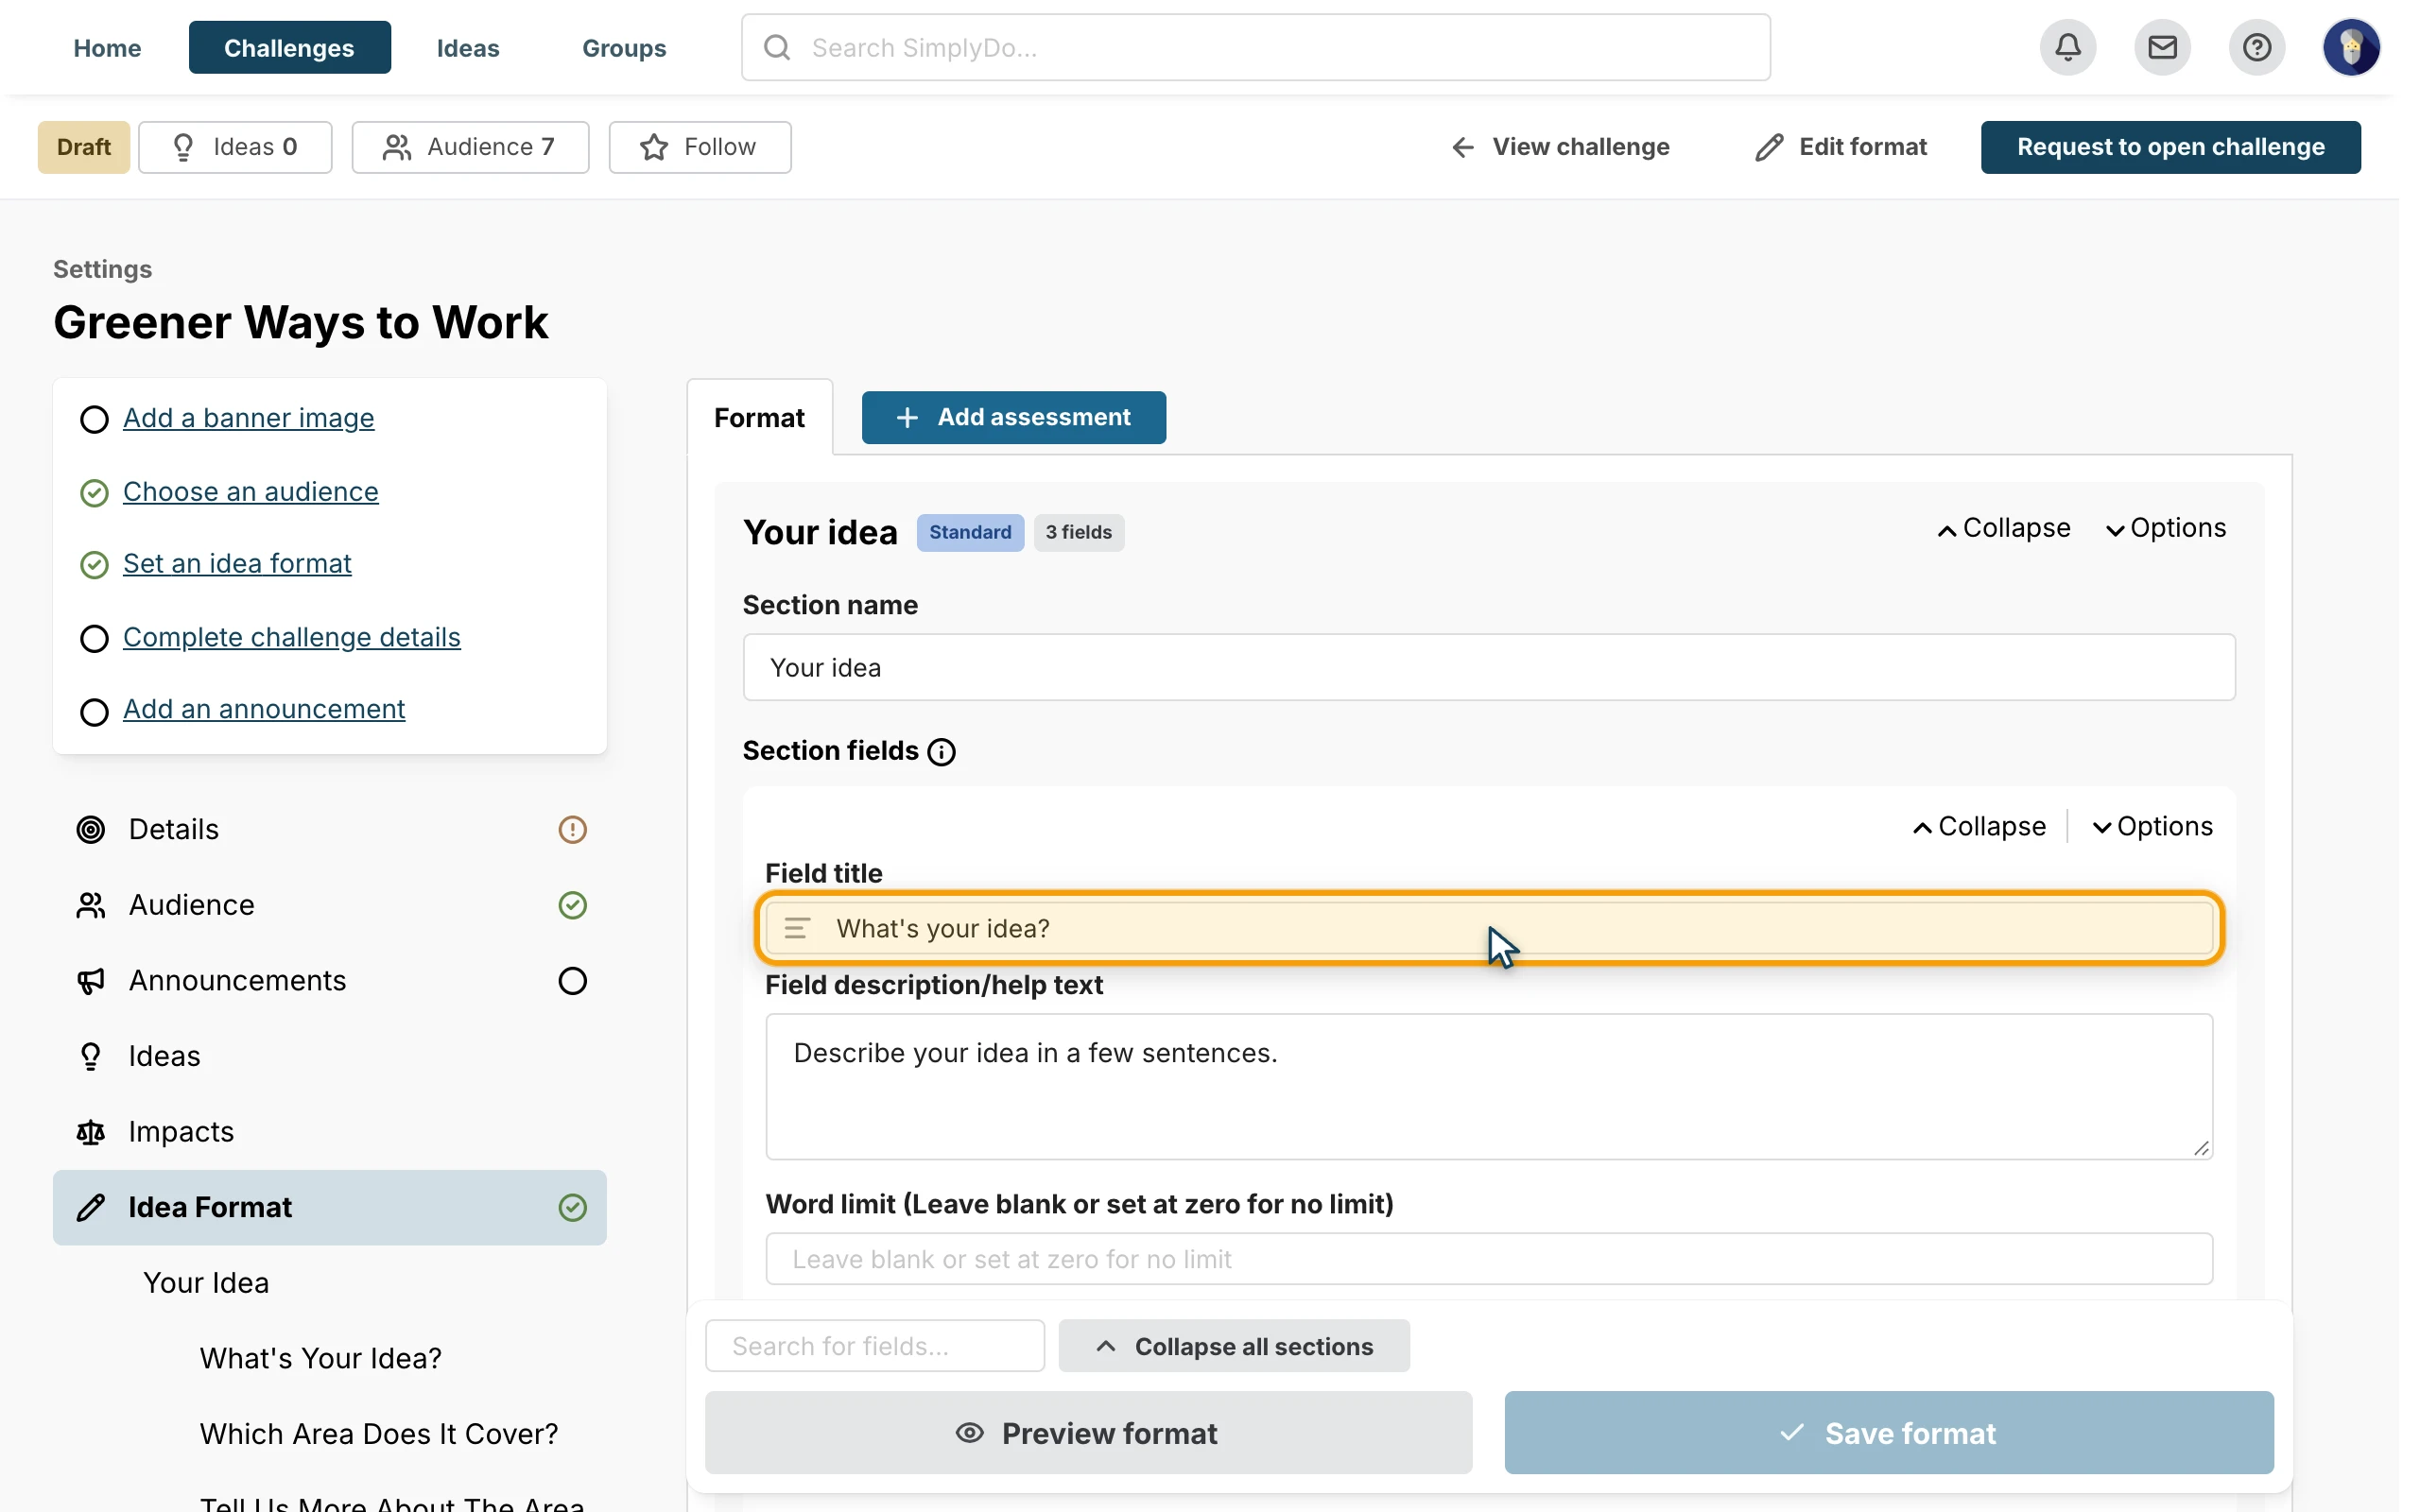Image resolution: width=2420 pixels, height=1512 pixels.
Task: Go to the Home nav item
Action: click(107, 47)
